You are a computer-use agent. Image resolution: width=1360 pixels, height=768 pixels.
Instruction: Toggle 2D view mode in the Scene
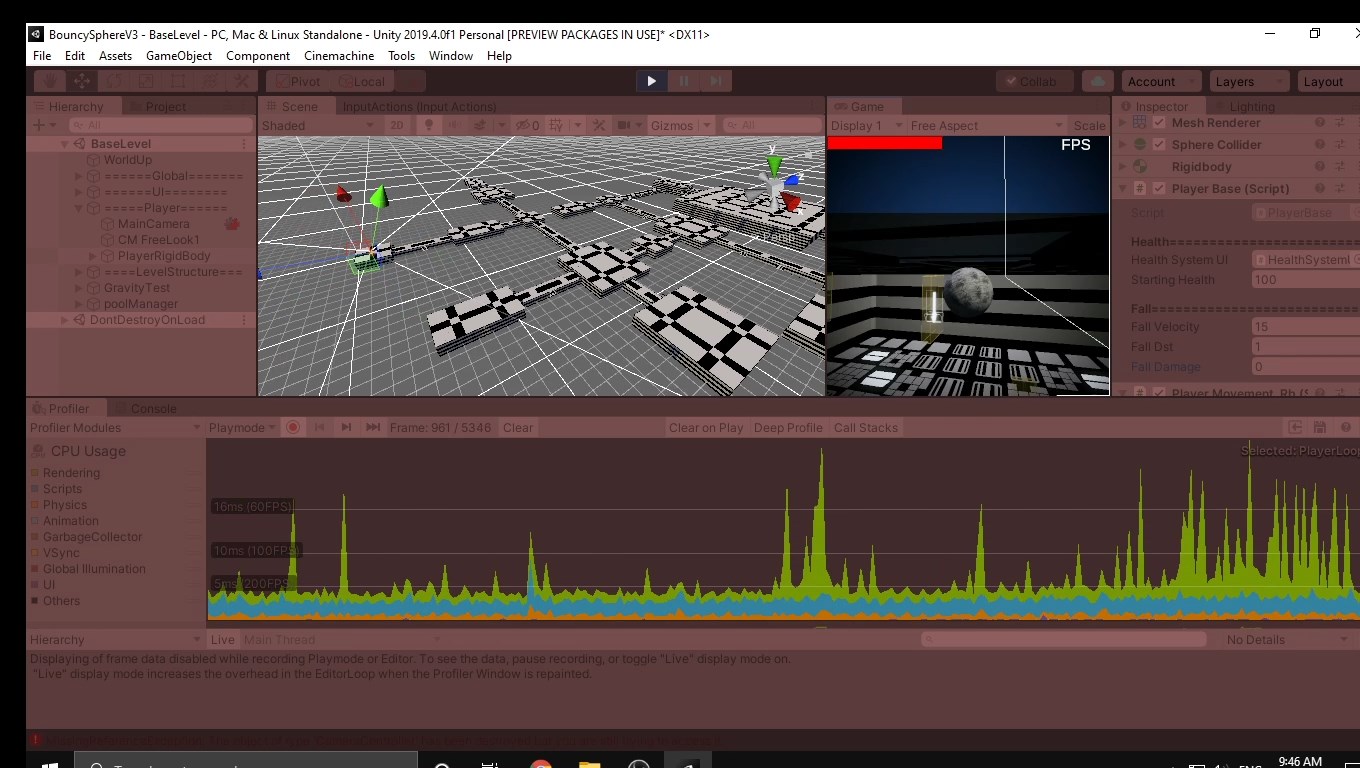click(x=398, y=126)
